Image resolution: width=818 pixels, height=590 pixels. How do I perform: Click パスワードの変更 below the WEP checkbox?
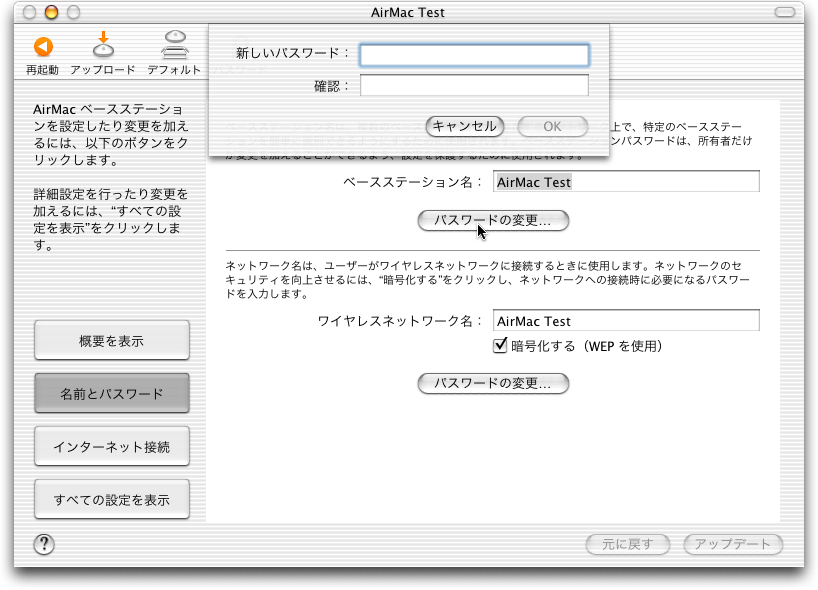tap(492, 384)
